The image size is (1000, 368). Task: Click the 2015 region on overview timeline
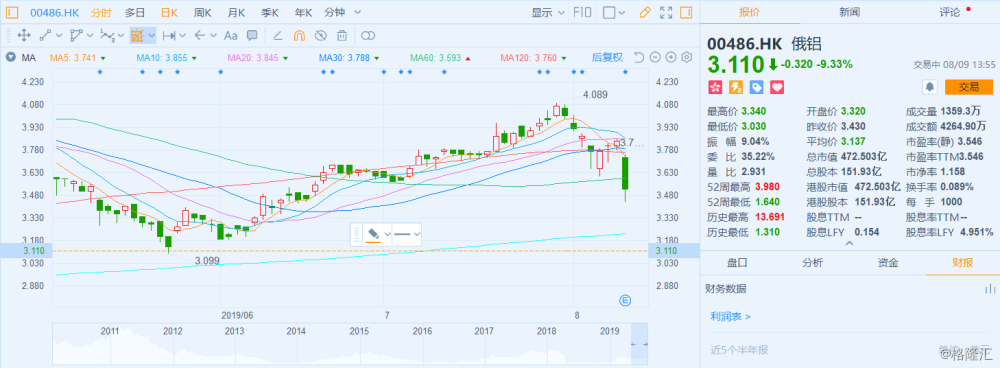(360, 331)
